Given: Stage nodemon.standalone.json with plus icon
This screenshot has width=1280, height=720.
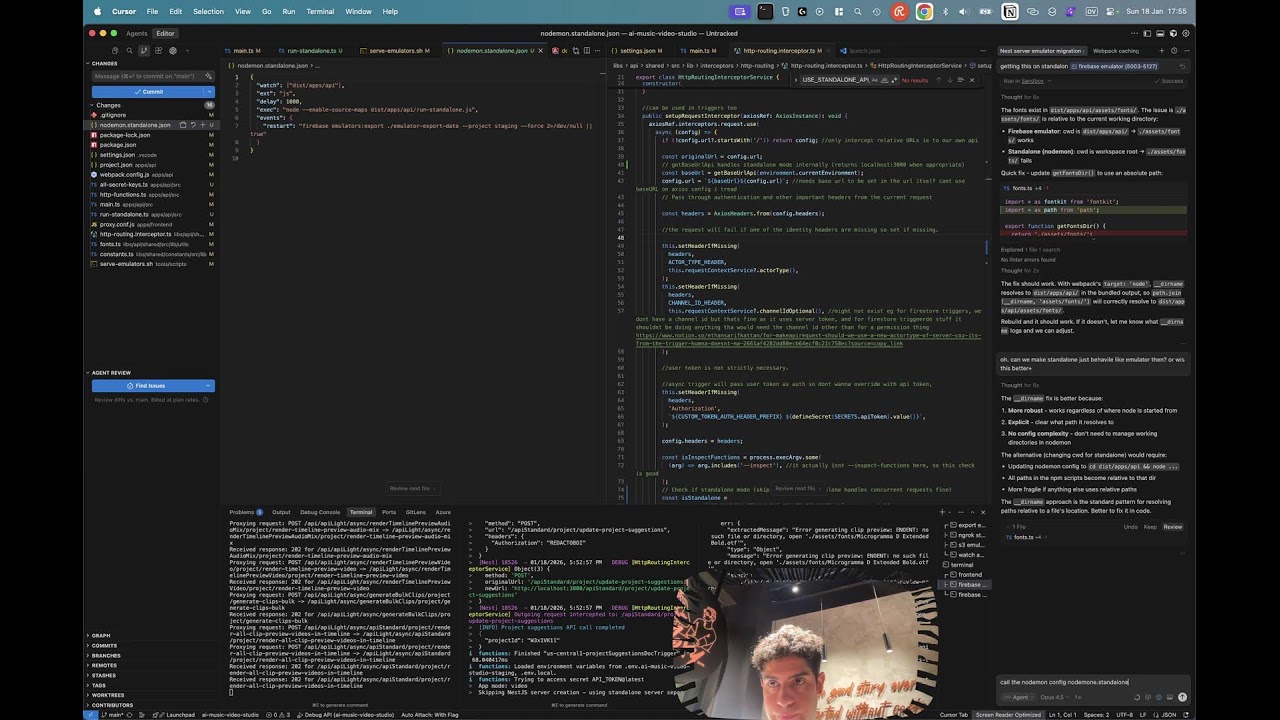Looking at the screenshot, I should click(x=202, y=125).
